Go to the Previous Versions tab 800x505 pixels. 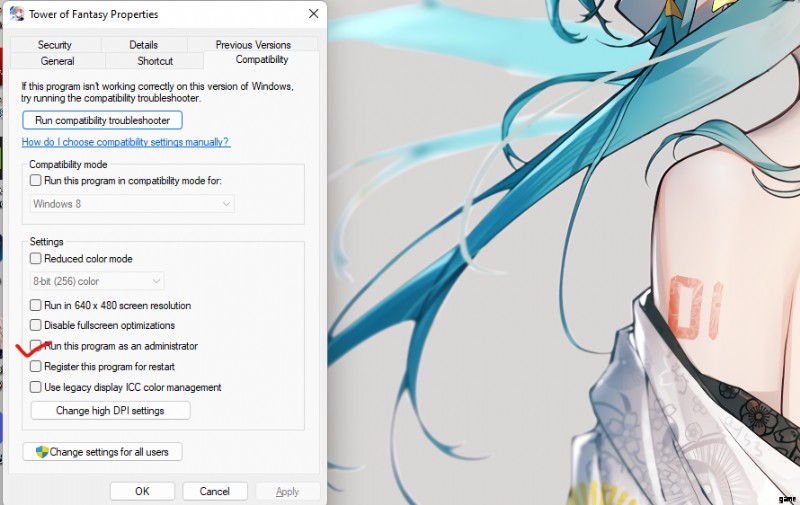[x=253, y=45]
